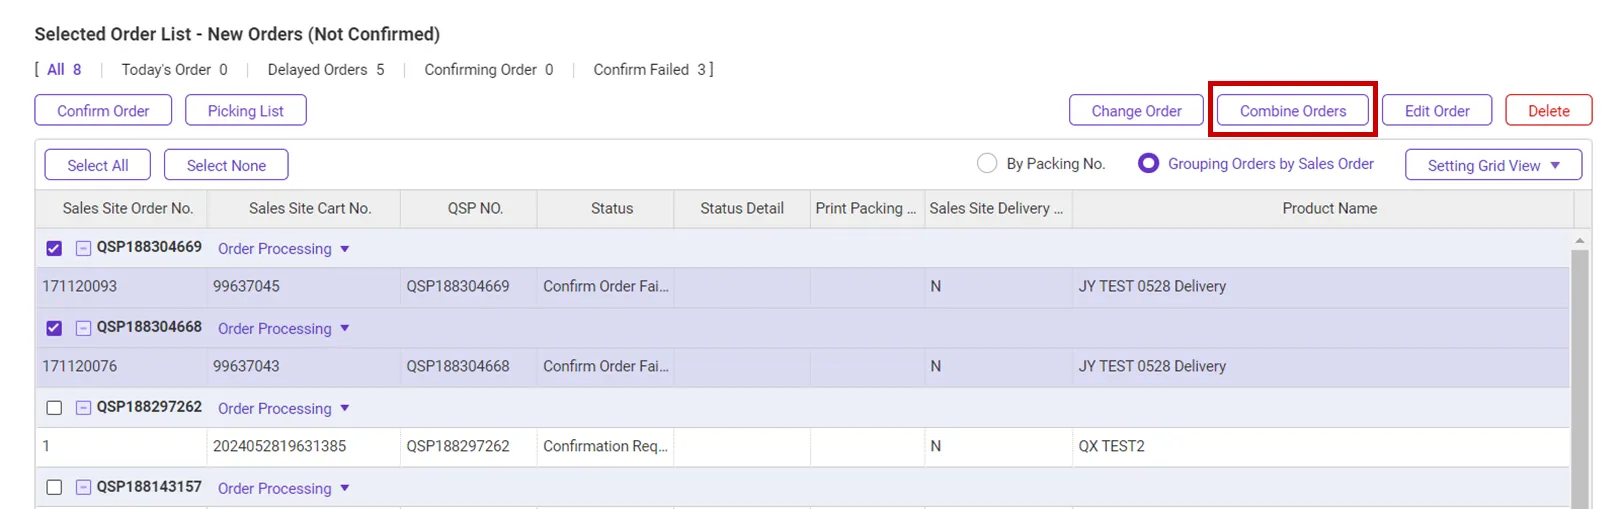
Task: Open Order Processing dropdown for QSP188304669
Action: [x=284, y=249]
